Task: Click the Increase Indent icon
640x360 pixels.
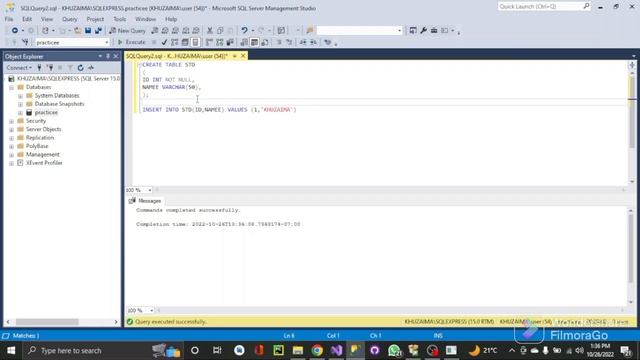Action: (x=313, y=42)
